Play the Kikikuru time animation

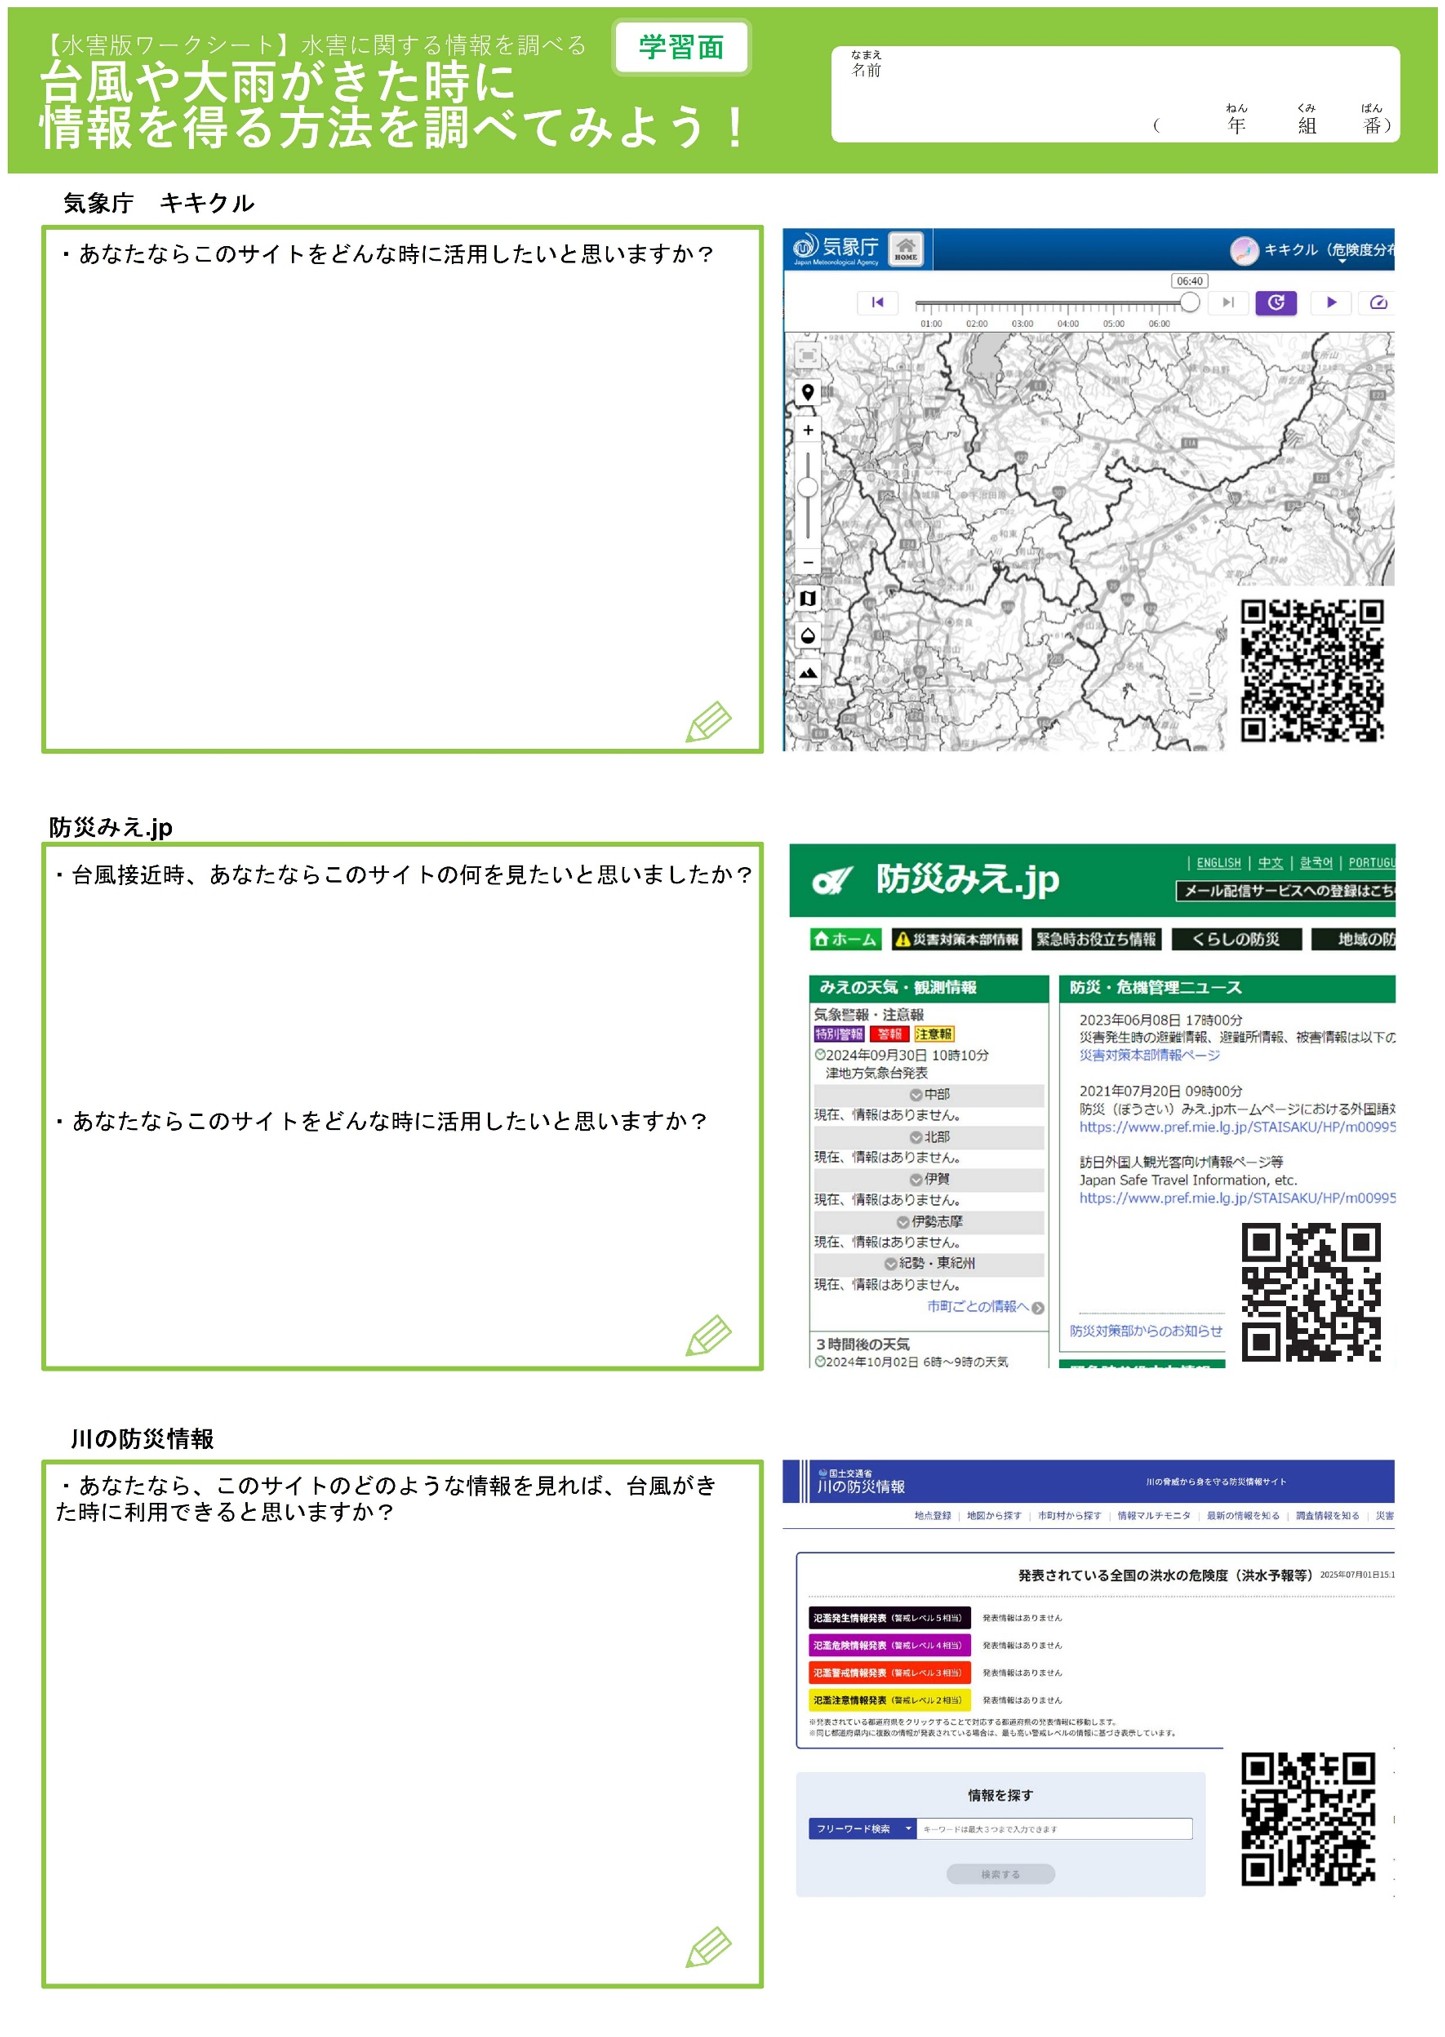pyautogui.click(x=1331, y=302)
